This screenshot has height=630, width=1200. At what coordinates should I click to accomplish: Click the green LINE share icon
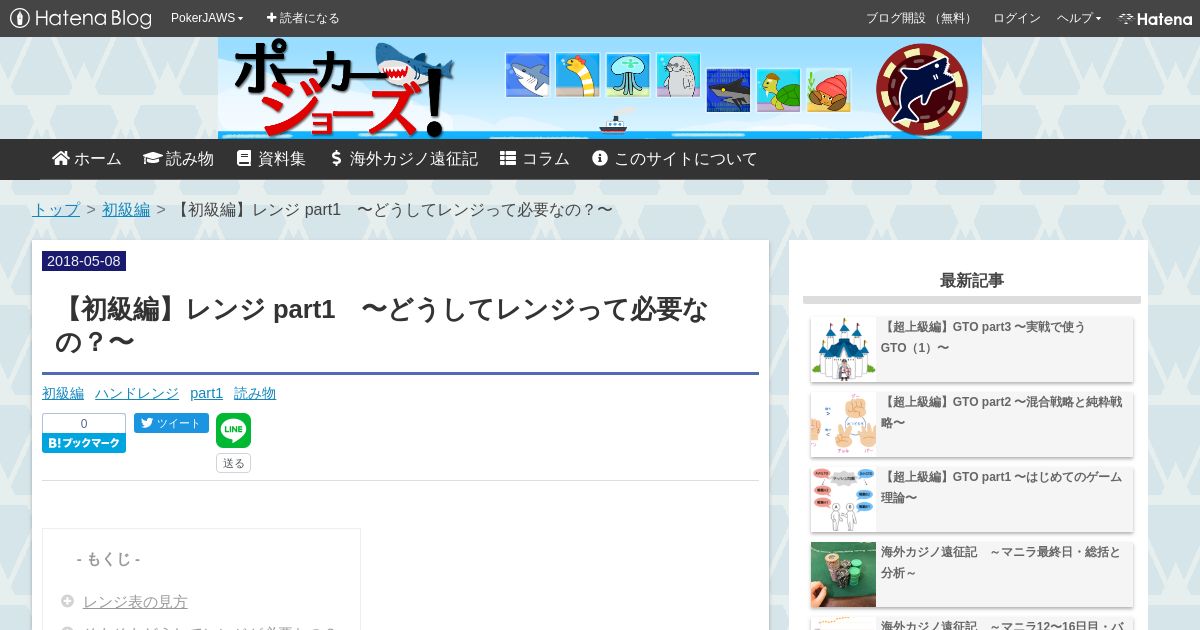[233, 430]
